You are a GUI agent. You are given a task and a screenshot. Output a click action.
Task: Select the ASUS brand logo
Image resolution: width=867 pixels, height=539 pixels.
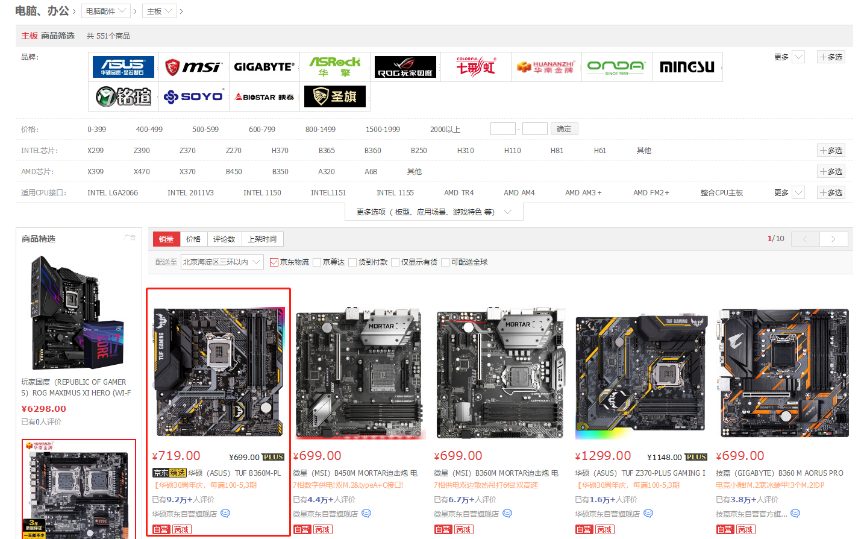pos(123,67)
